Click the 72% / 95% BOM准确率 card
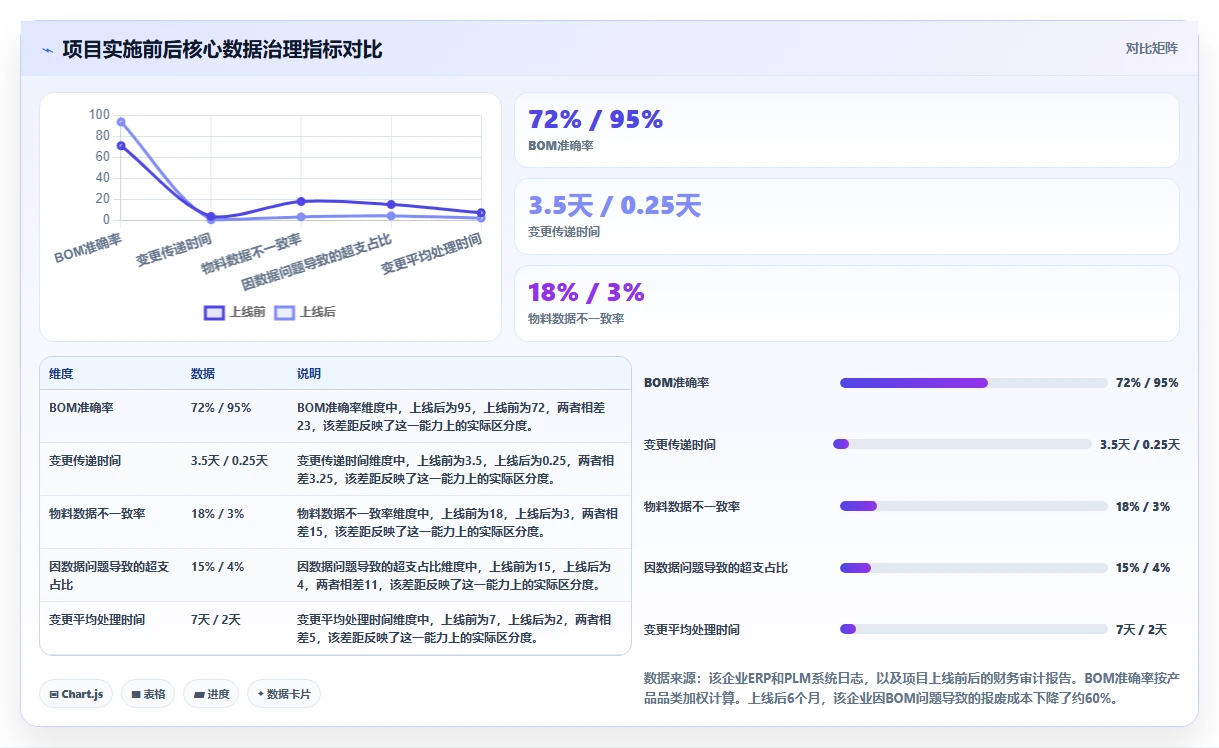1219x748 pixels. coord(846,130)
